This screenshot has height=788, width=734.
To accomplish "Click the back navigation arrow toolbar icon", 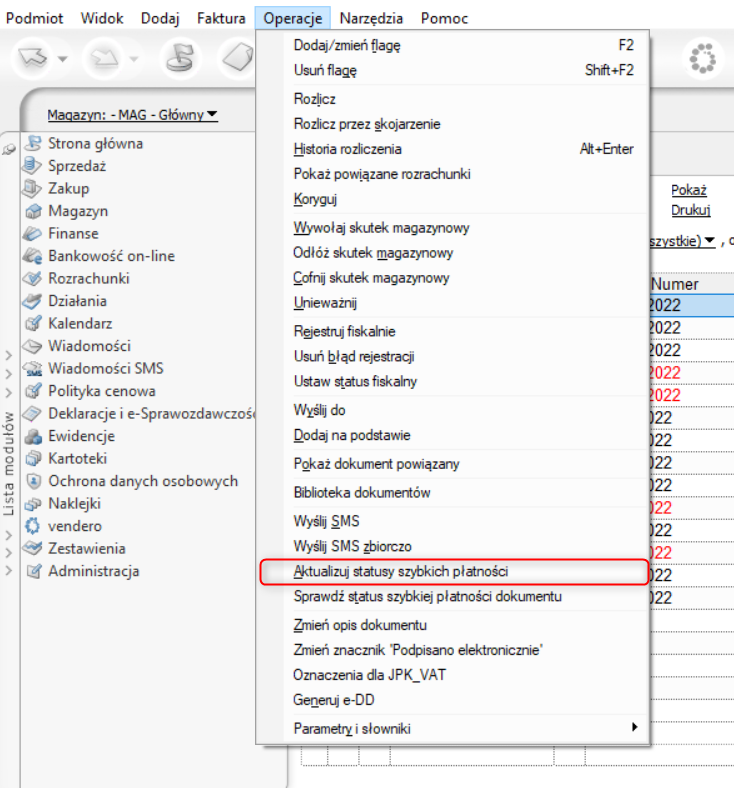I will 32,58.
